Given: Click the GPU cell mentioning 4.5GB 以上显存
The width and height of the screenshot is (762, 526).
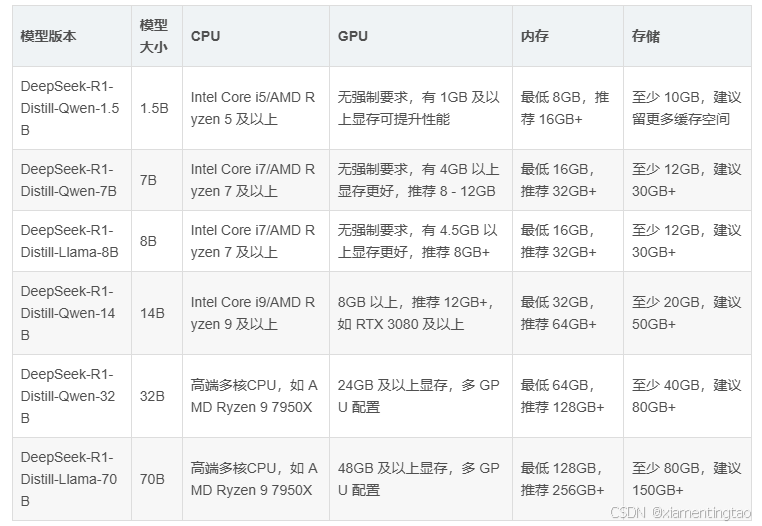Looking at the screenshot, I should tap(421, 241).
